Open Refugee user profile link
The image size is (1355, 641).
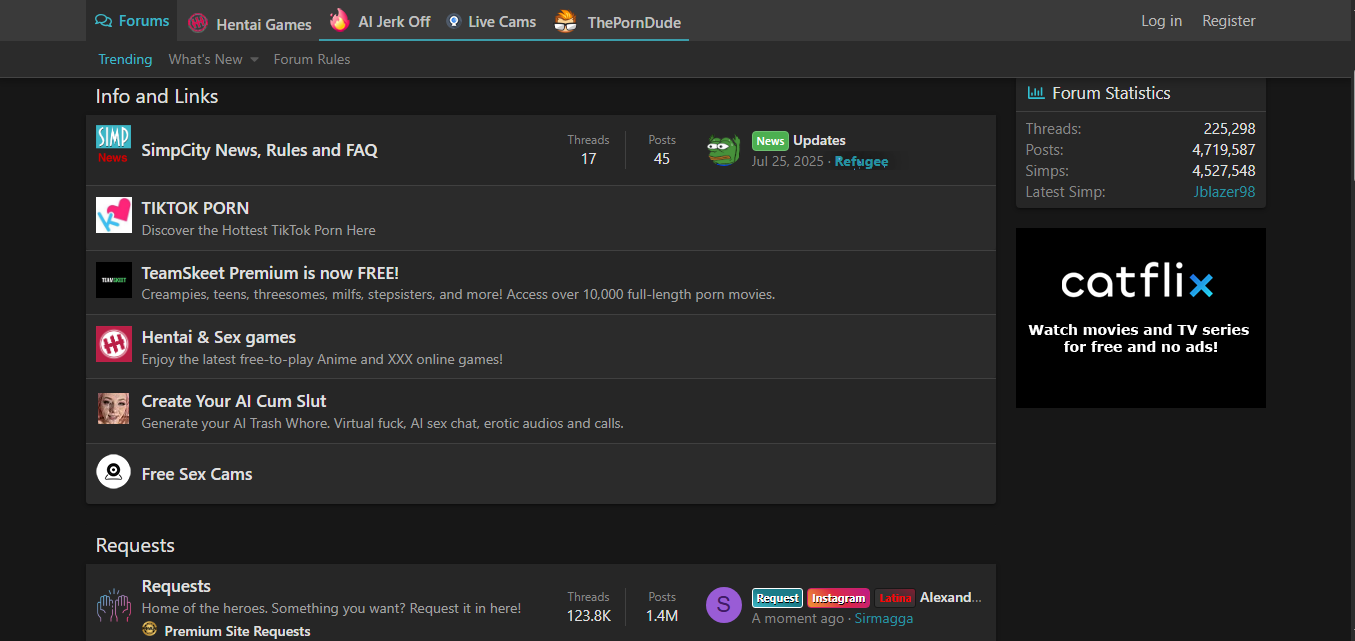[861, 161]
